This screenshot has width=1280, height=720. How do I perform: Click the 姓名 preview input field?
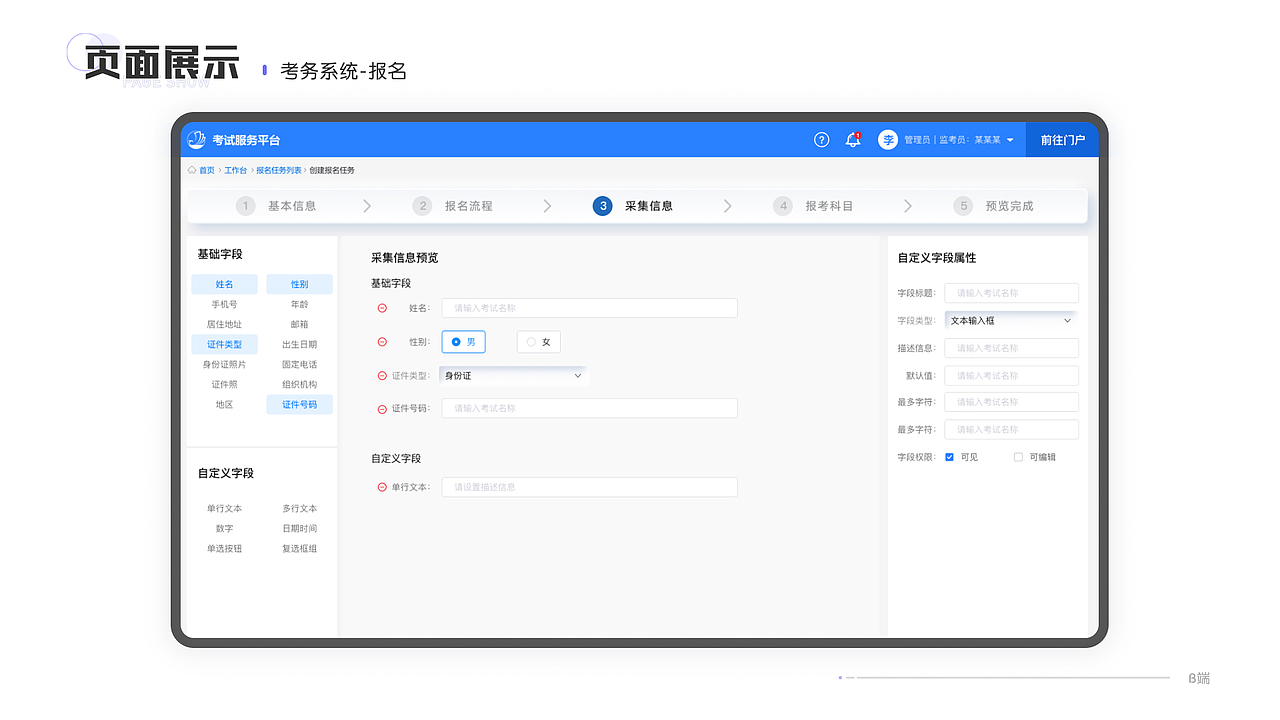[589, 308]
